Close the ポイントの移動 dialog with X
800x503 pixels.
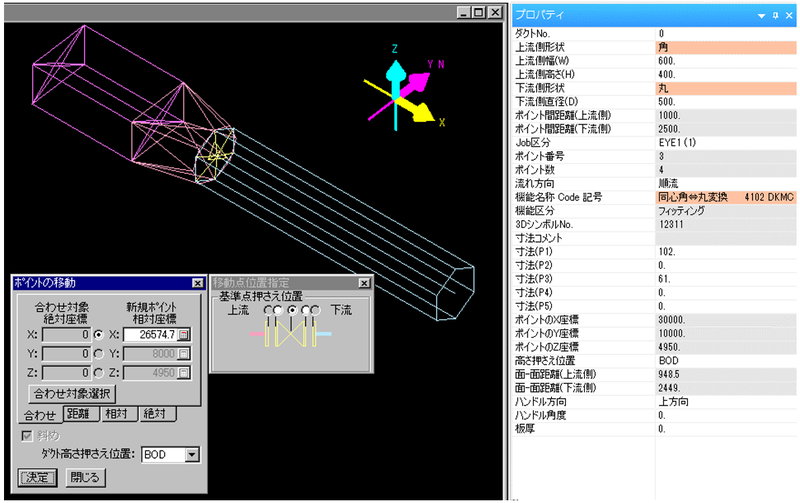point(196,284)
